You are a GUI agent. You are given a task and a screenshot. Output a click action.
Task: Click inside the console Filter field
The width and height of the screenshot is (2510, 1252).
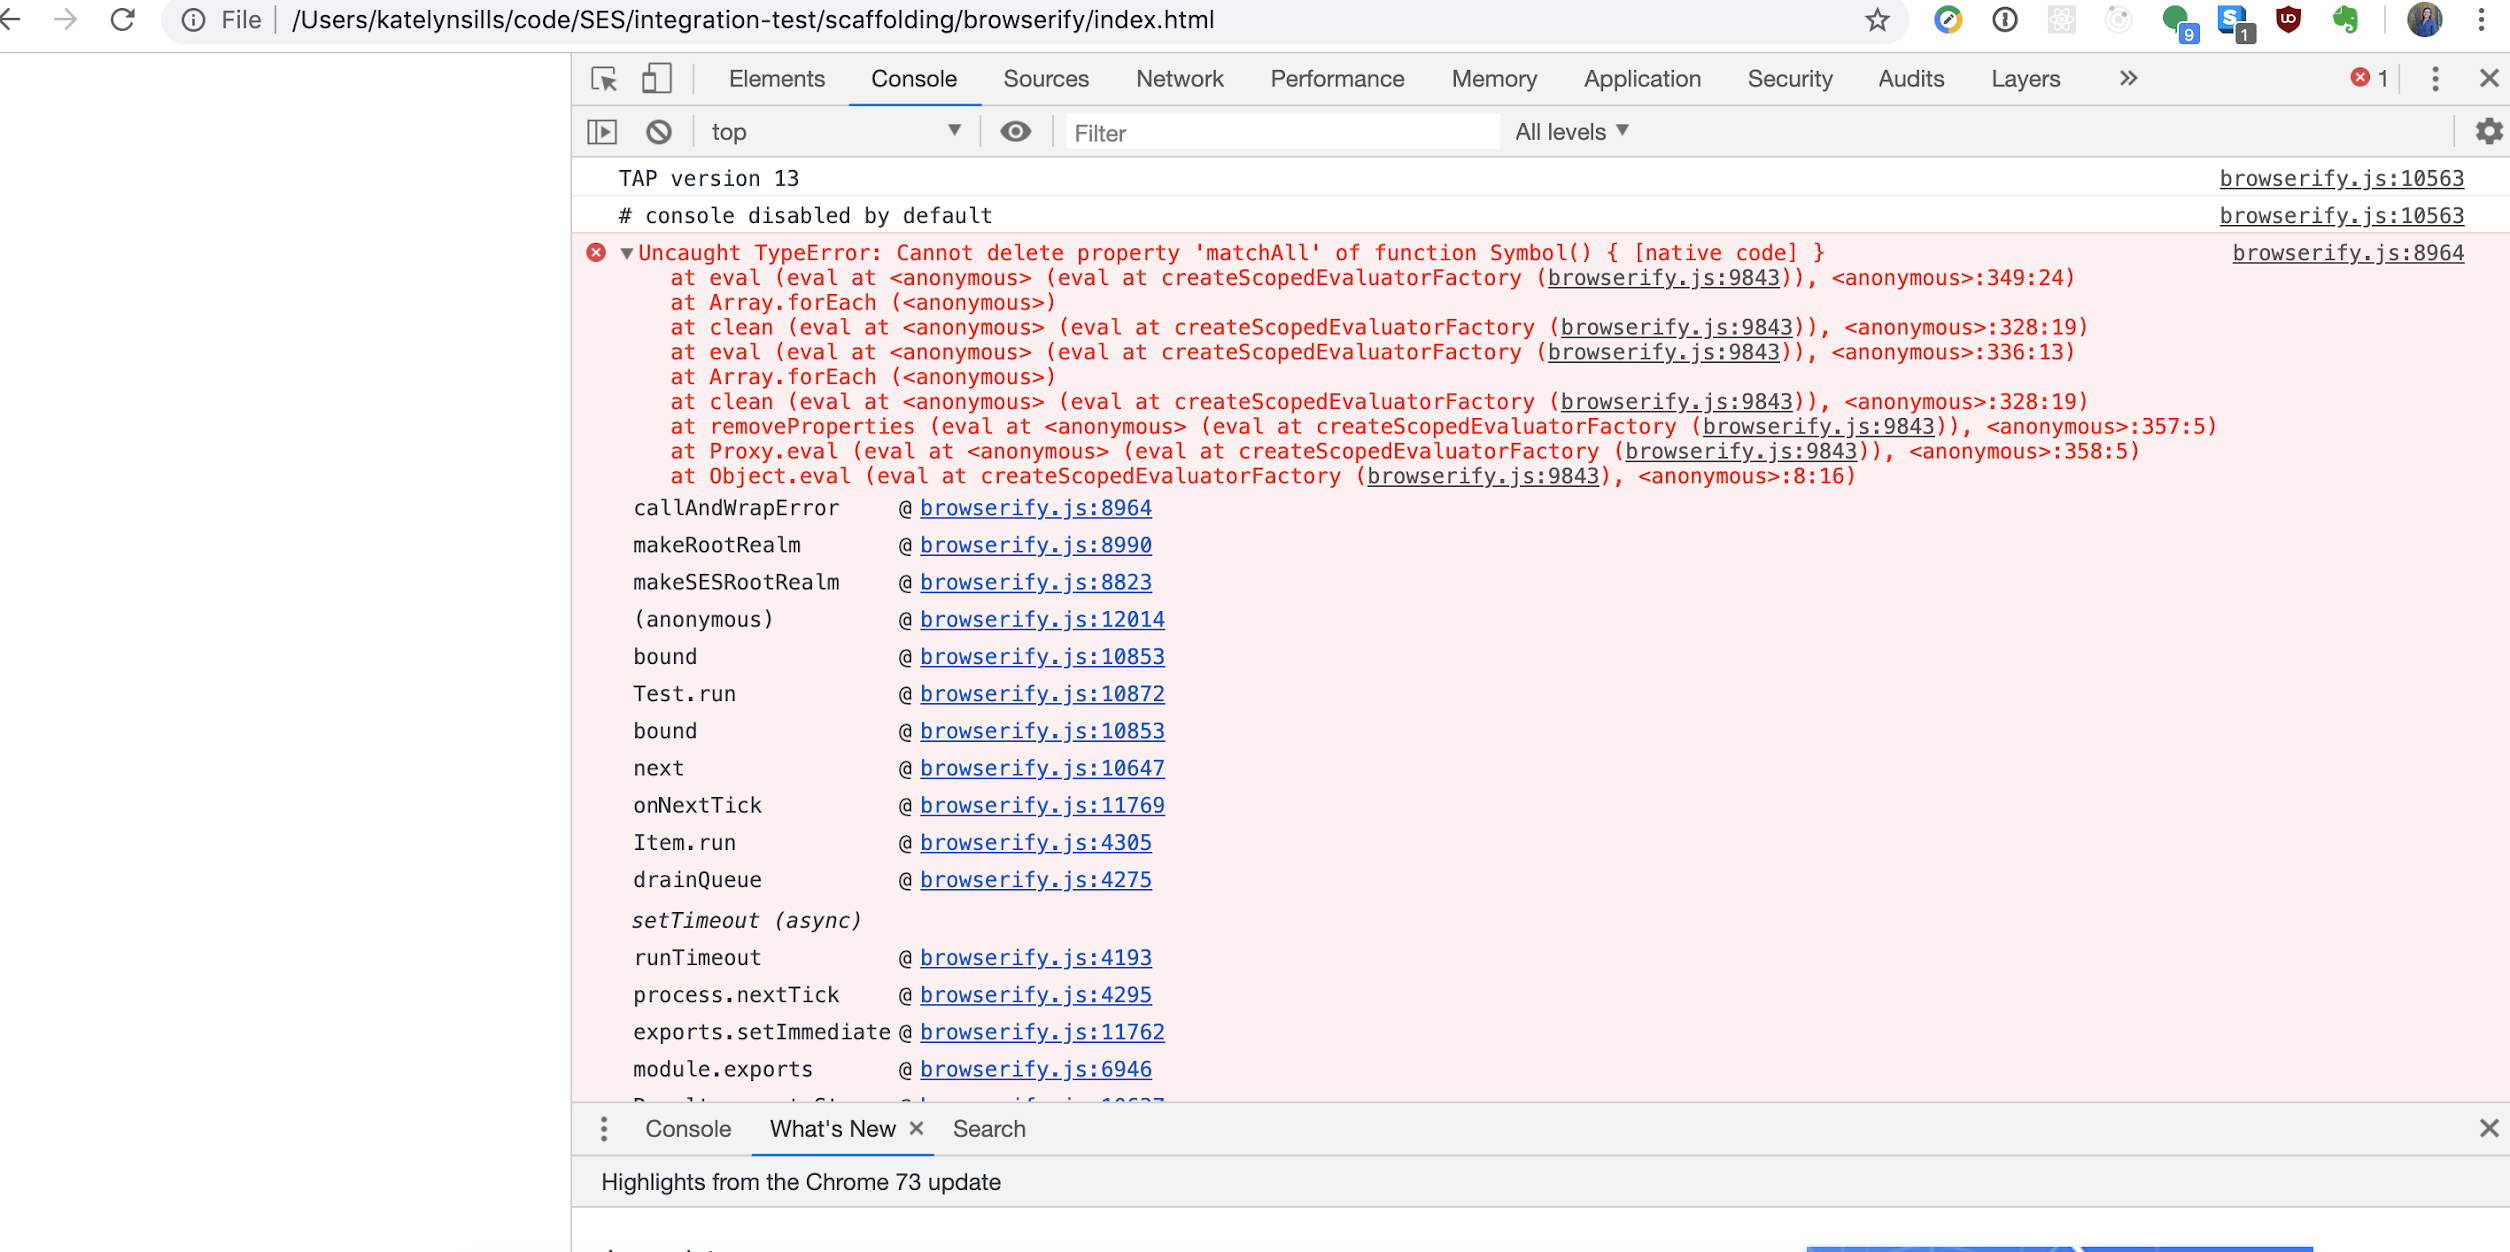(x=1280, y=131)
